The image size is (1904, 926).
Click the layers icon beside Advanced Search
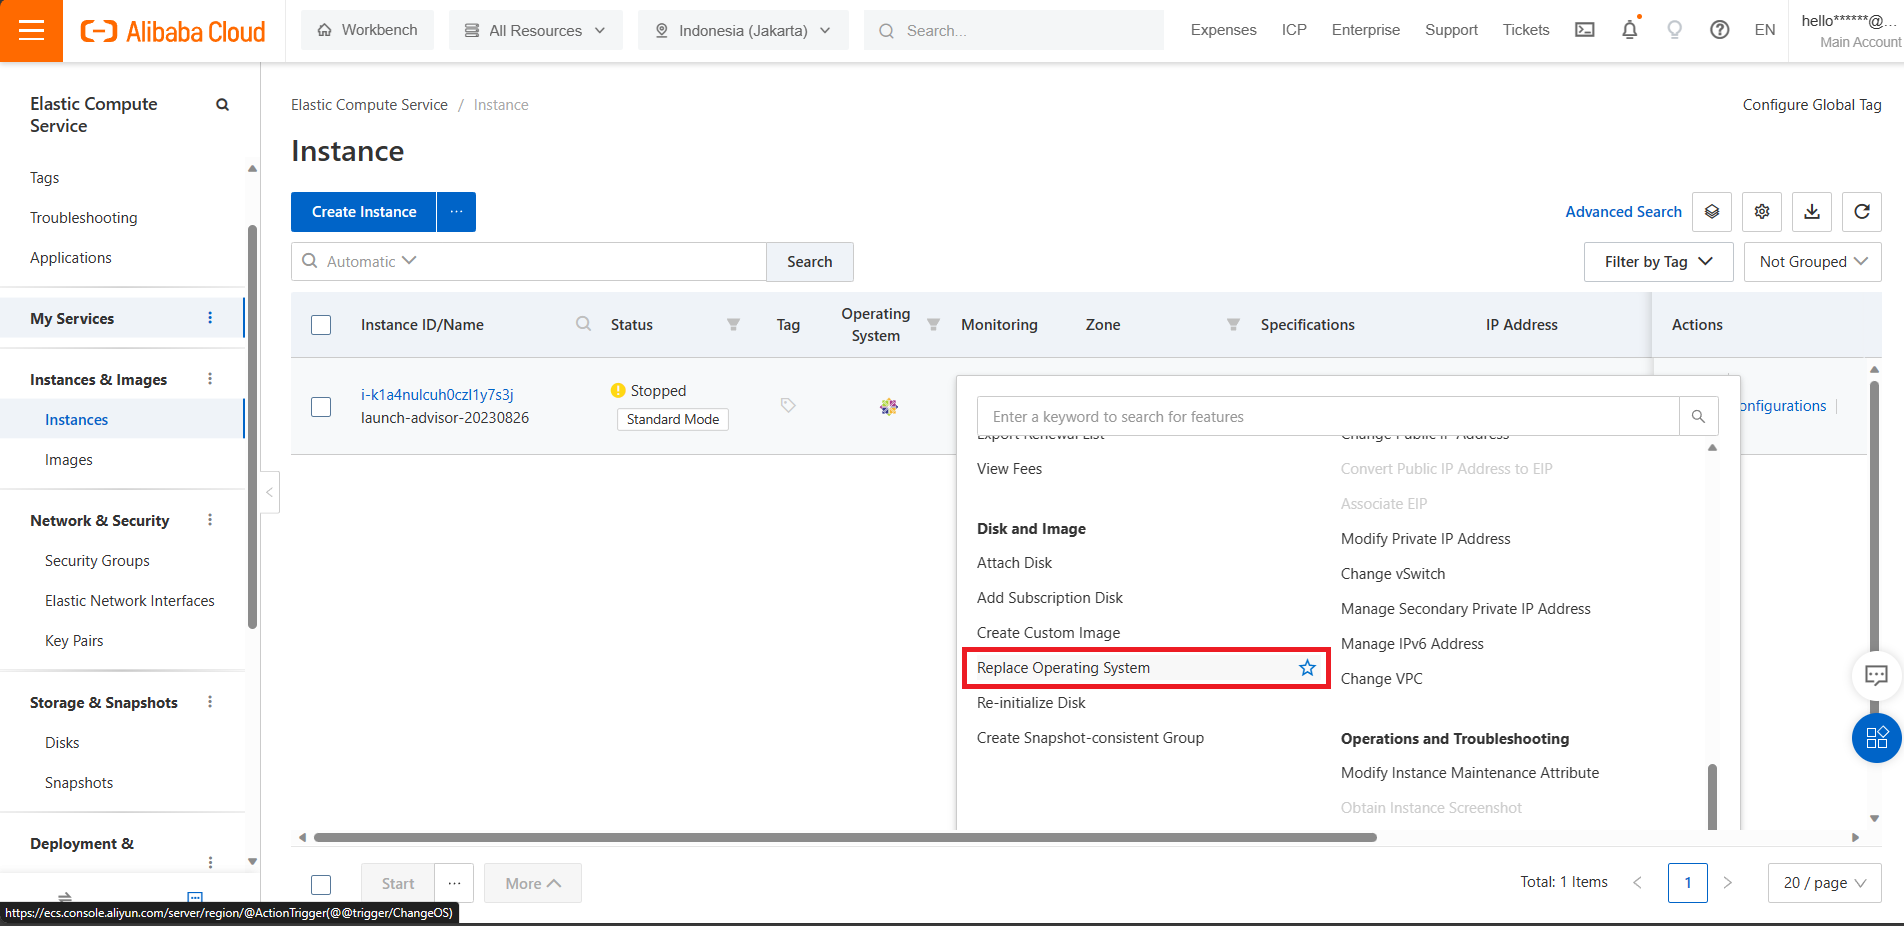point(1712,212)
